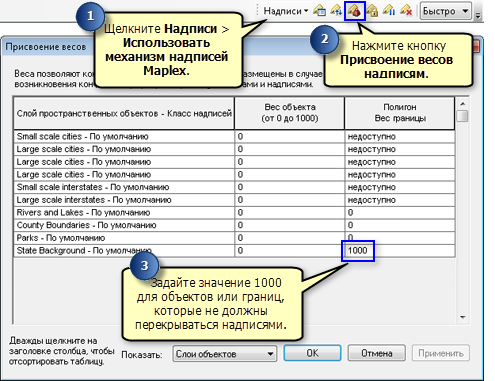Click the Lock Labels icon
Image resolution: width=495 pixels, height=381 pixels.
coord(372,11)
